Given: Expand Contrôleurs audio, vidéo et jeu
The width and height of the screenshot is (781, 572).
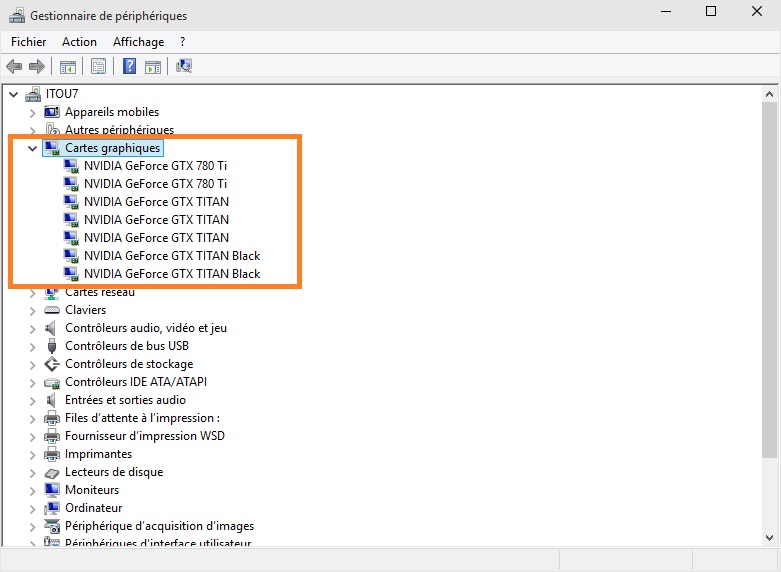Looking at the screenshot, I should coord(32,328).
